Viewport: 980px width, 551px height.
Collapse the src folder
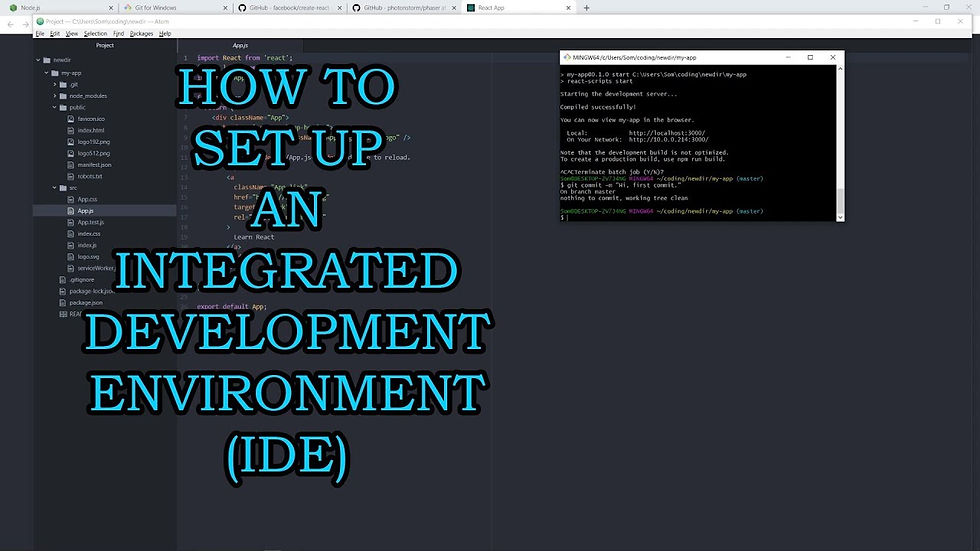pyautogui.click(x=55, y=187)
